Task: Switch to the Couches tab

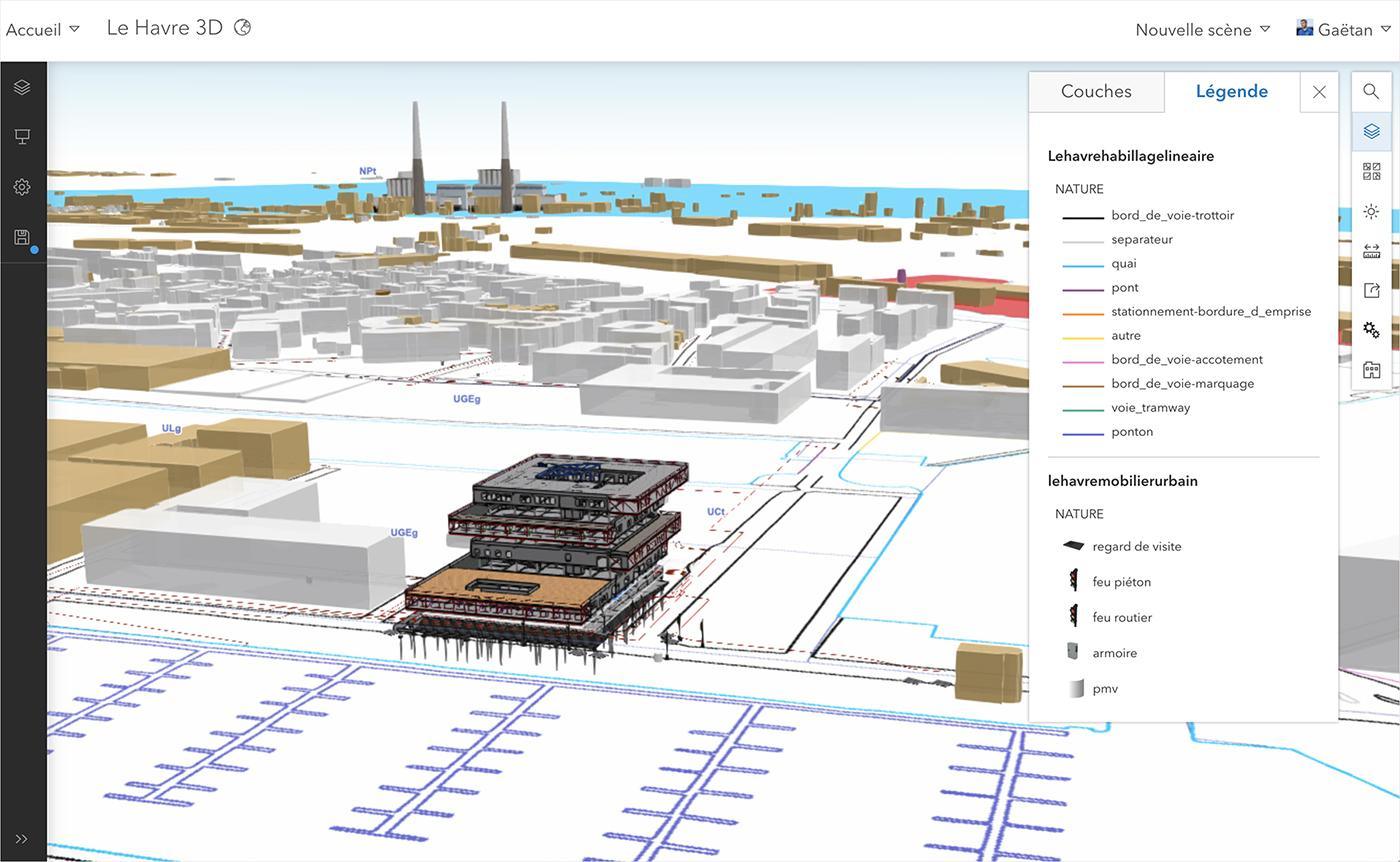Action: click(1096, 91)
